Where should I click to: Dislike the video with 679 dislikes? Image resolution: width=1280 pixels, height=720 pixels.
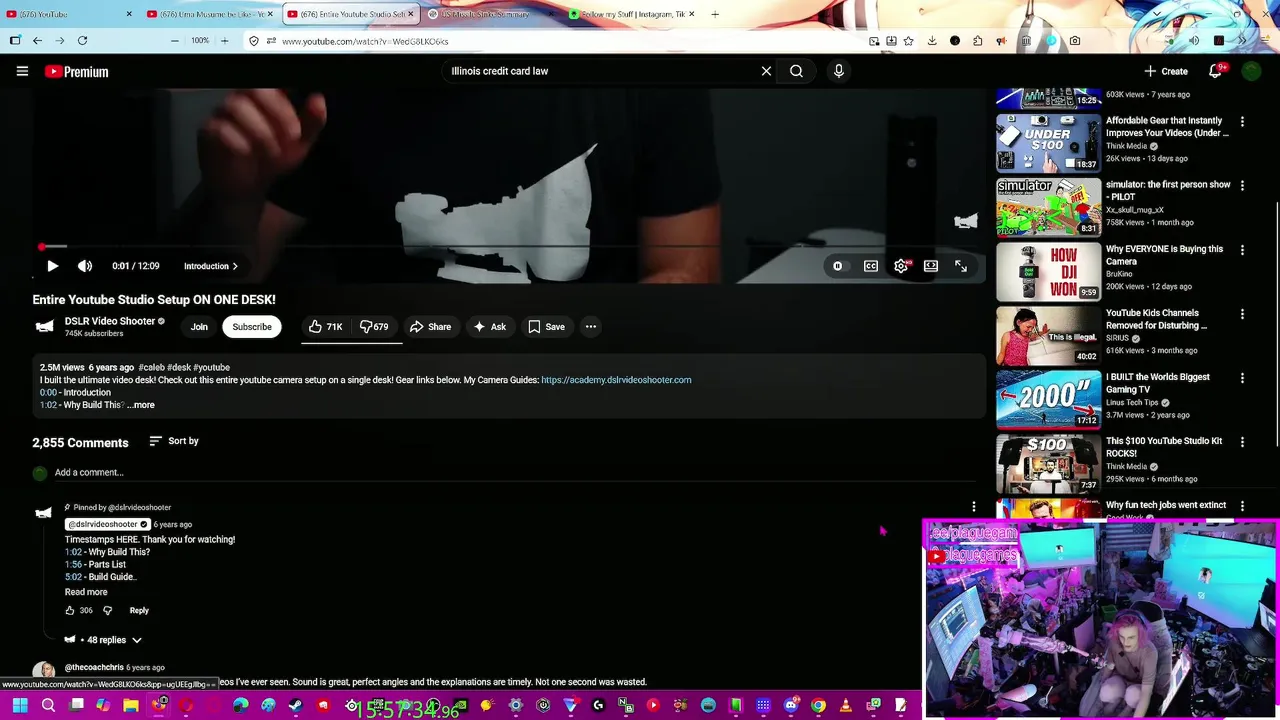coord(375,327)
